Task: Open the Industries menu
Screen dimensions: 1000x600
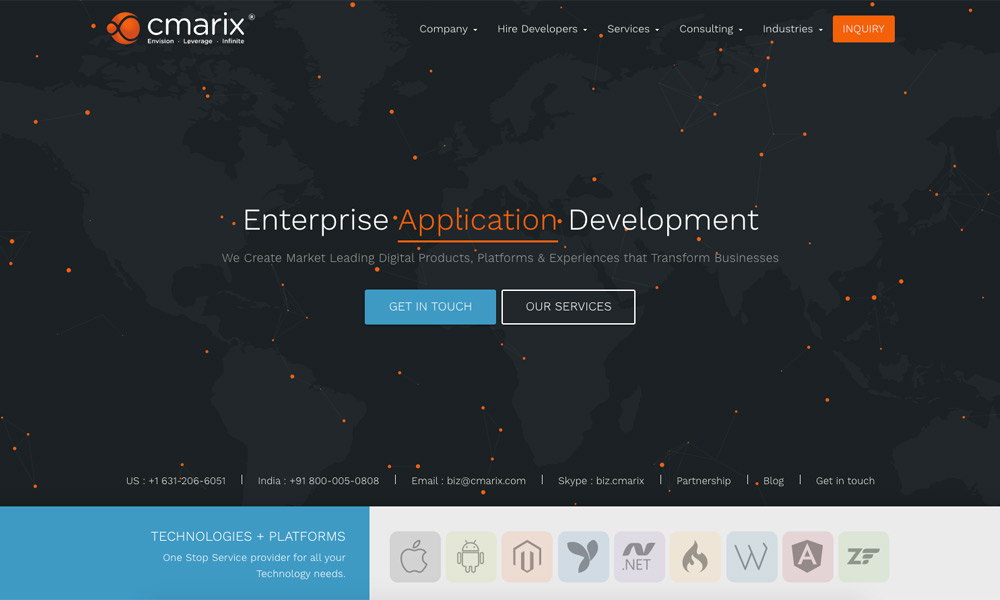Action: (x=792, y=29)
